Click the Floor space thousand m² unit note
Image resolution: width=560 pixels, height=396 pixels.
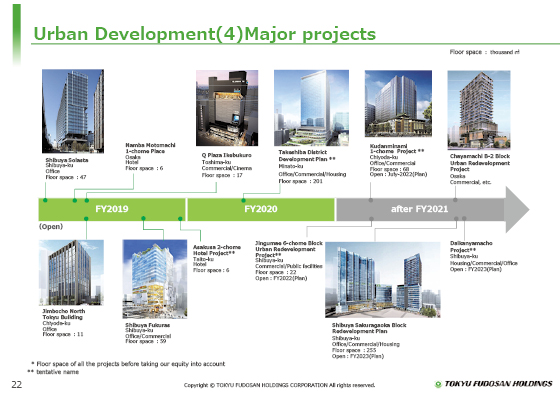tap(484, 52)
